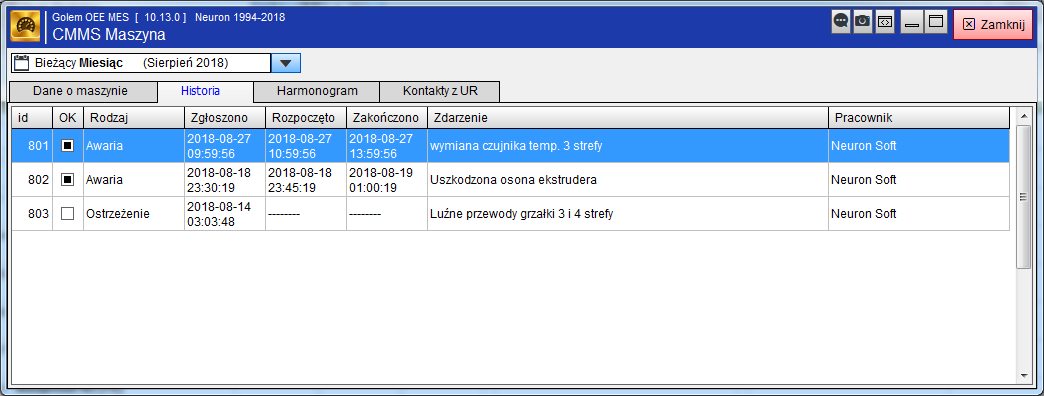Viewport: 1044px width, 396px height.
Task: Sort by the Pracownik column header
Action: pos(919,118)
